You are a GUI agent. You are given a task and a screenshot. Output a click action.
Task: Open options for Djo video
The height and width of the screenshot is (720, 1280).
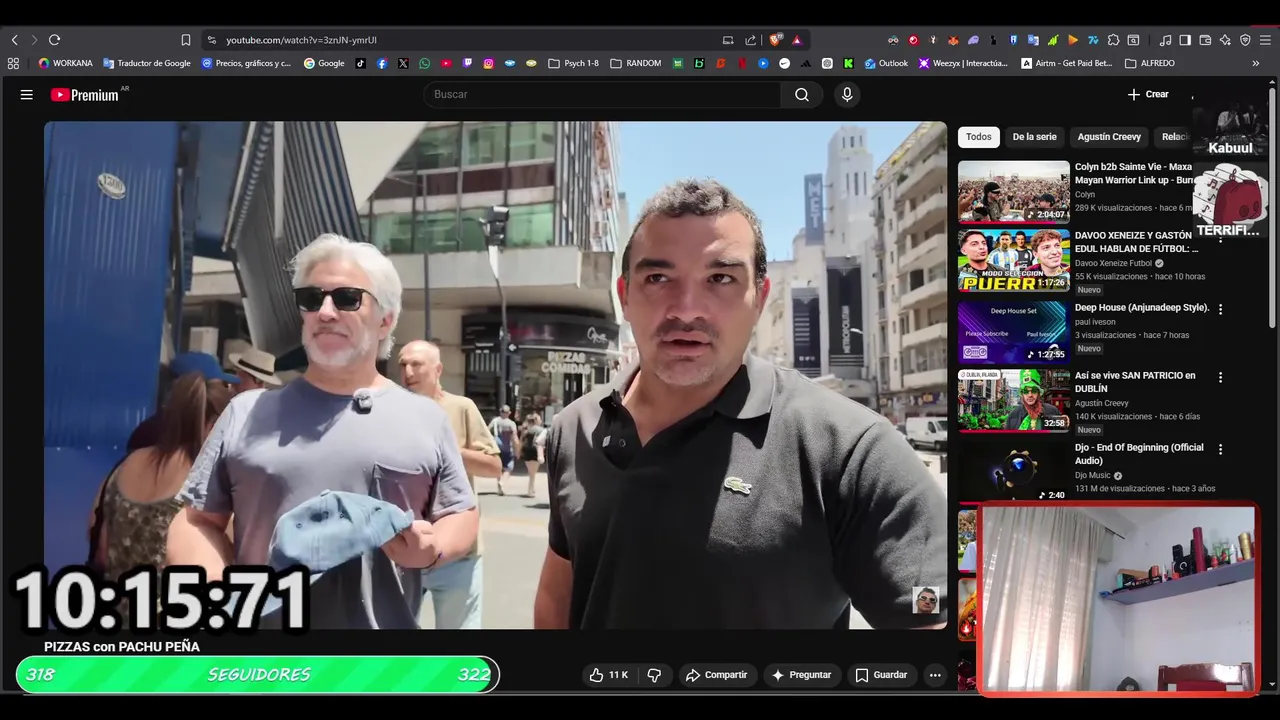(x=1220, y=449)
